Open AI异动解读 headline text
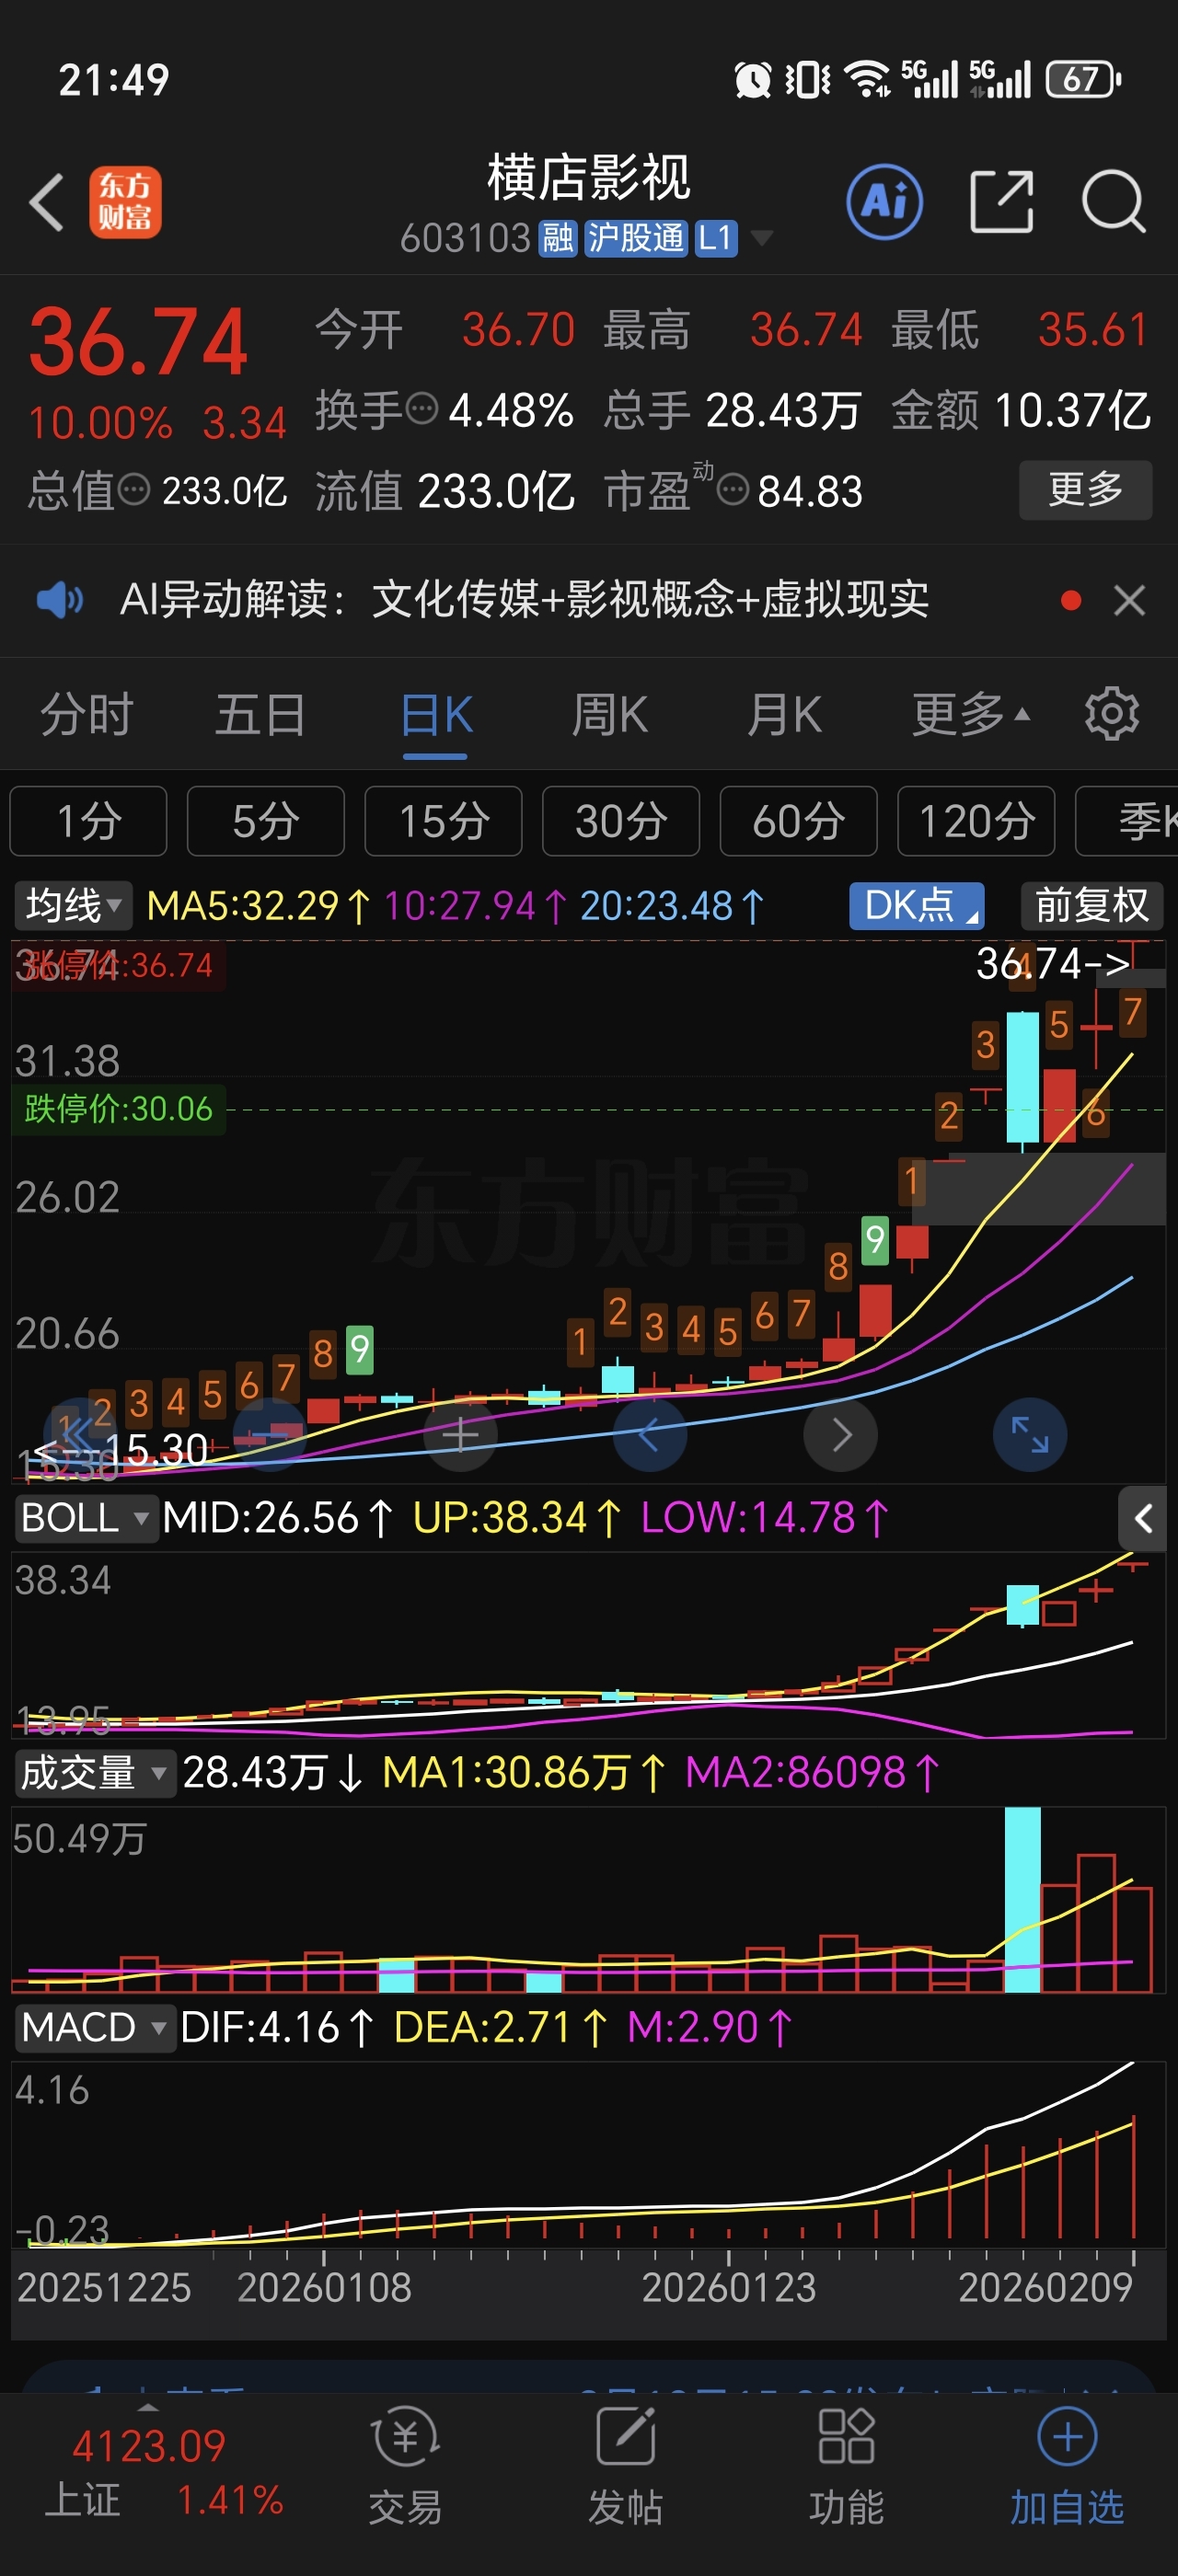The width and height of the screenshot is (1178, 2576). pyautogui.click(x=524, y=600)
